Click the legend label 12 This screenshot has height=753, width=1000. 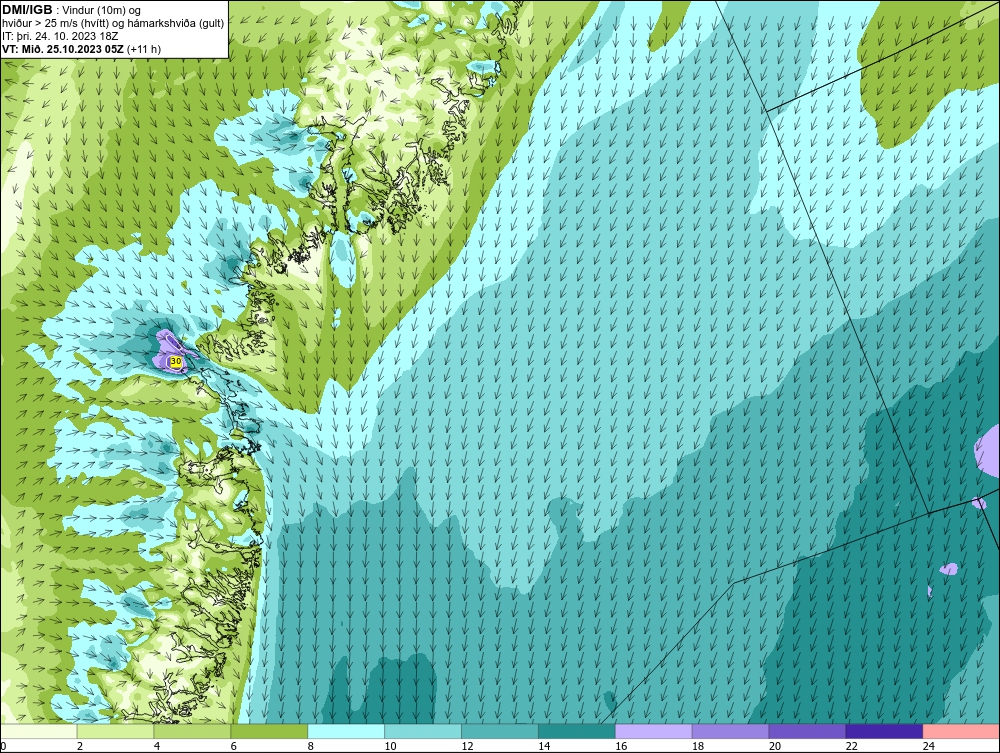tap(467, 746)
